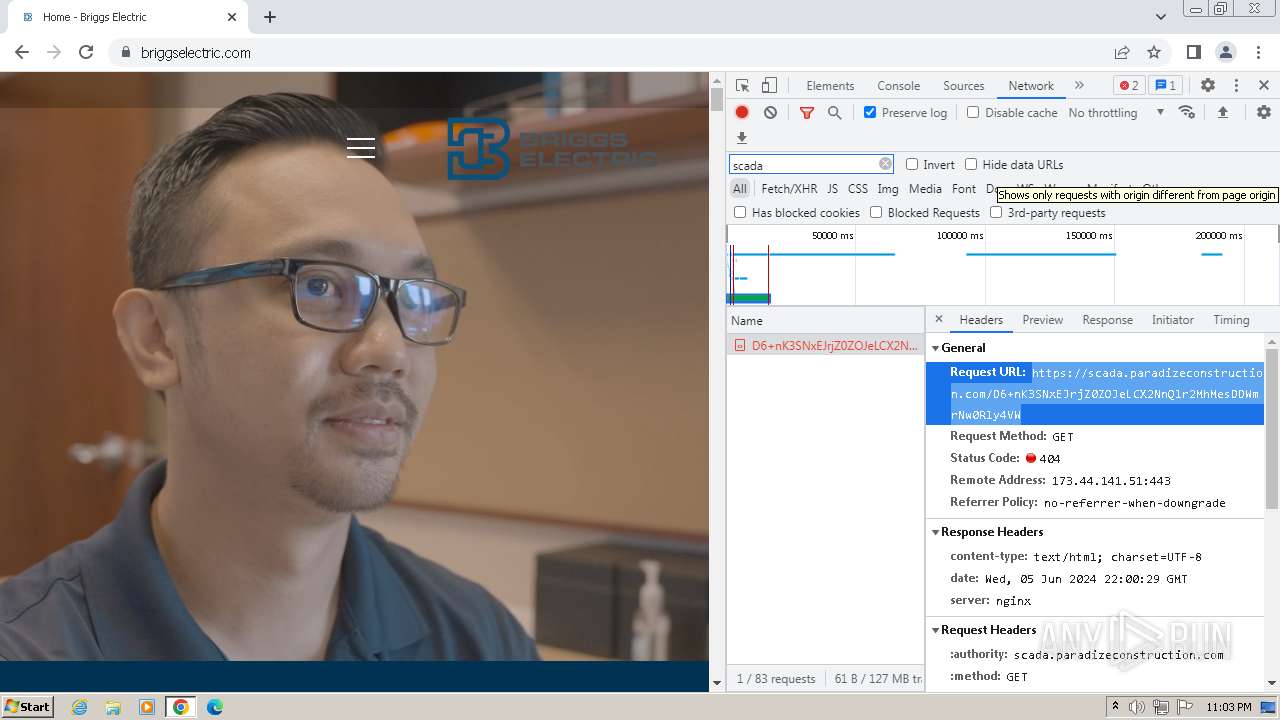Toggle device toolbar icon in DevTools
1280x720 pixels.
click(769, 86)
